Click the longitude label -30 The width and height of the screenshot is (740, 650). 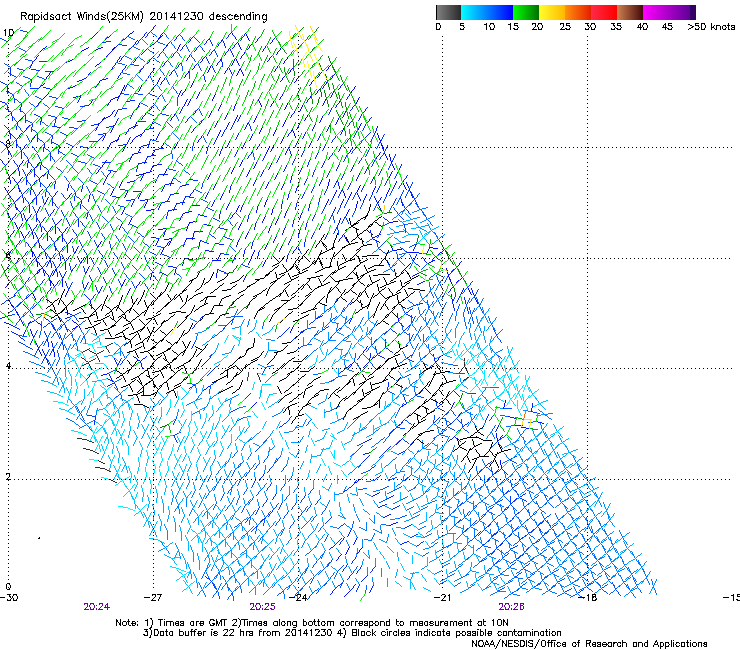coord(9,597)
